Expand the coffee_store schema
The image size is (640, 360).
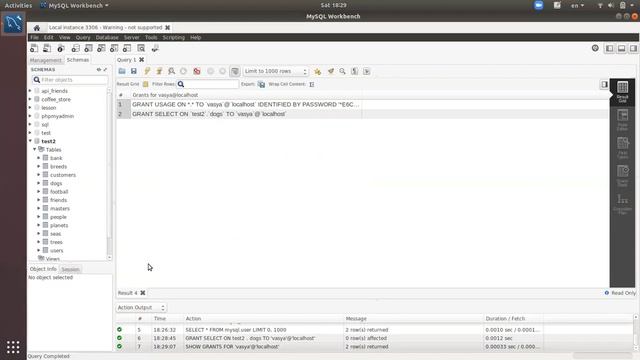click(30, 99)
